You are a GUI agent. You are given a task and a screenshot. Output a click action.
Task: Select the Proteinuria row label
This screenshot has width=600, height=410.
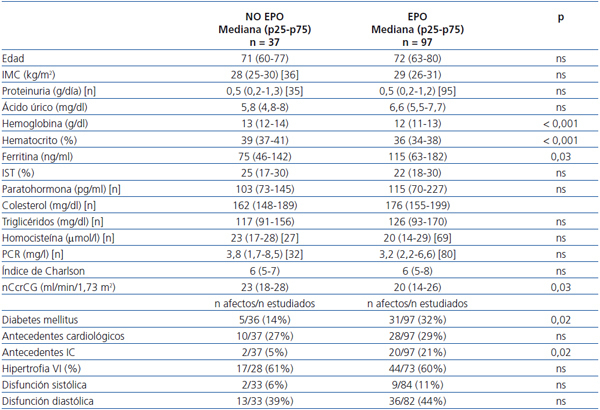pos(49,89)
